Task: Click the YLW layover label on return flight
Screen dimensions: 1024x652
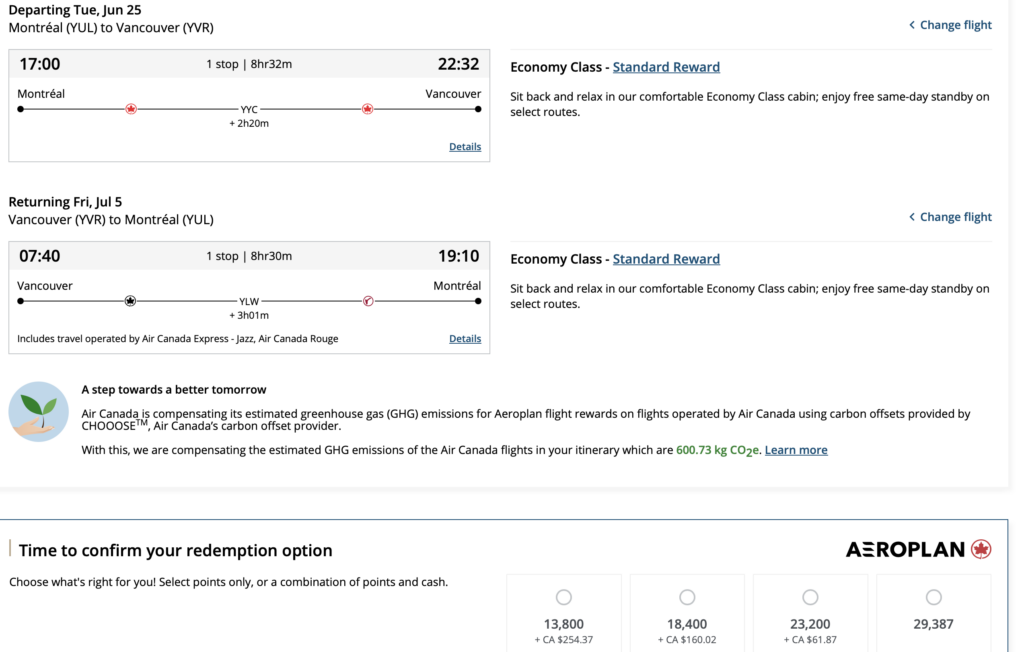Action: (249, 301)
